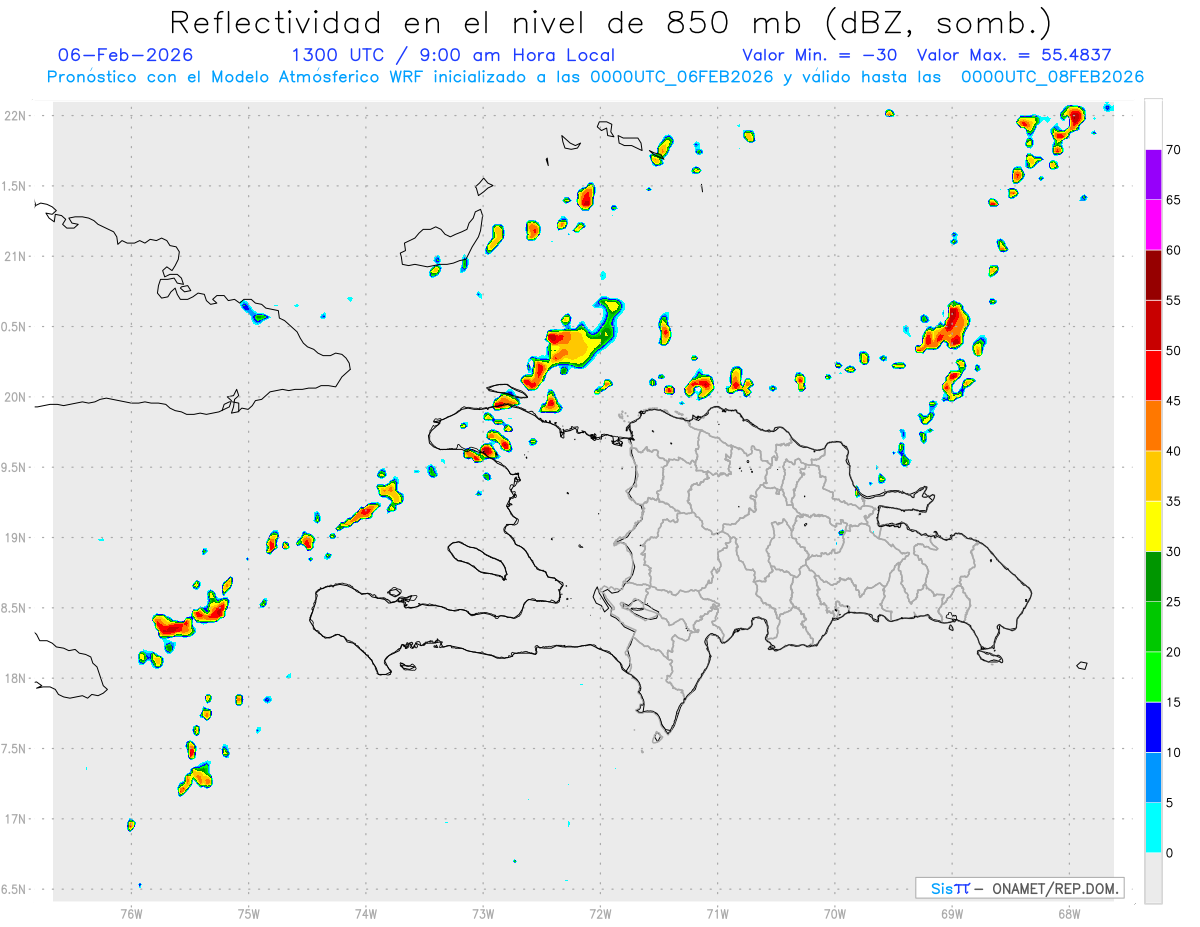Image resolution: width=1200 pixels, height=927 pixels.
Task: Click the latitude axis label "18N"
Action: pyautogui.click(x=16, y=678)
